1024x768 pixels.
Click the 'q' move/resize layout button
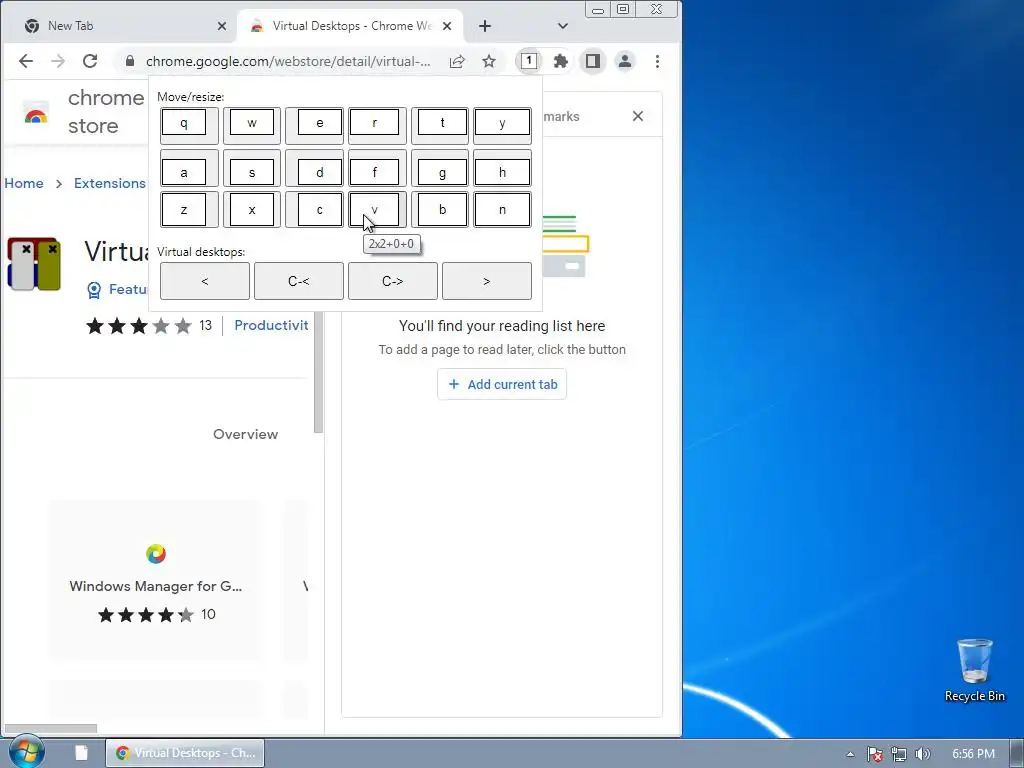[x=189, y=125]
